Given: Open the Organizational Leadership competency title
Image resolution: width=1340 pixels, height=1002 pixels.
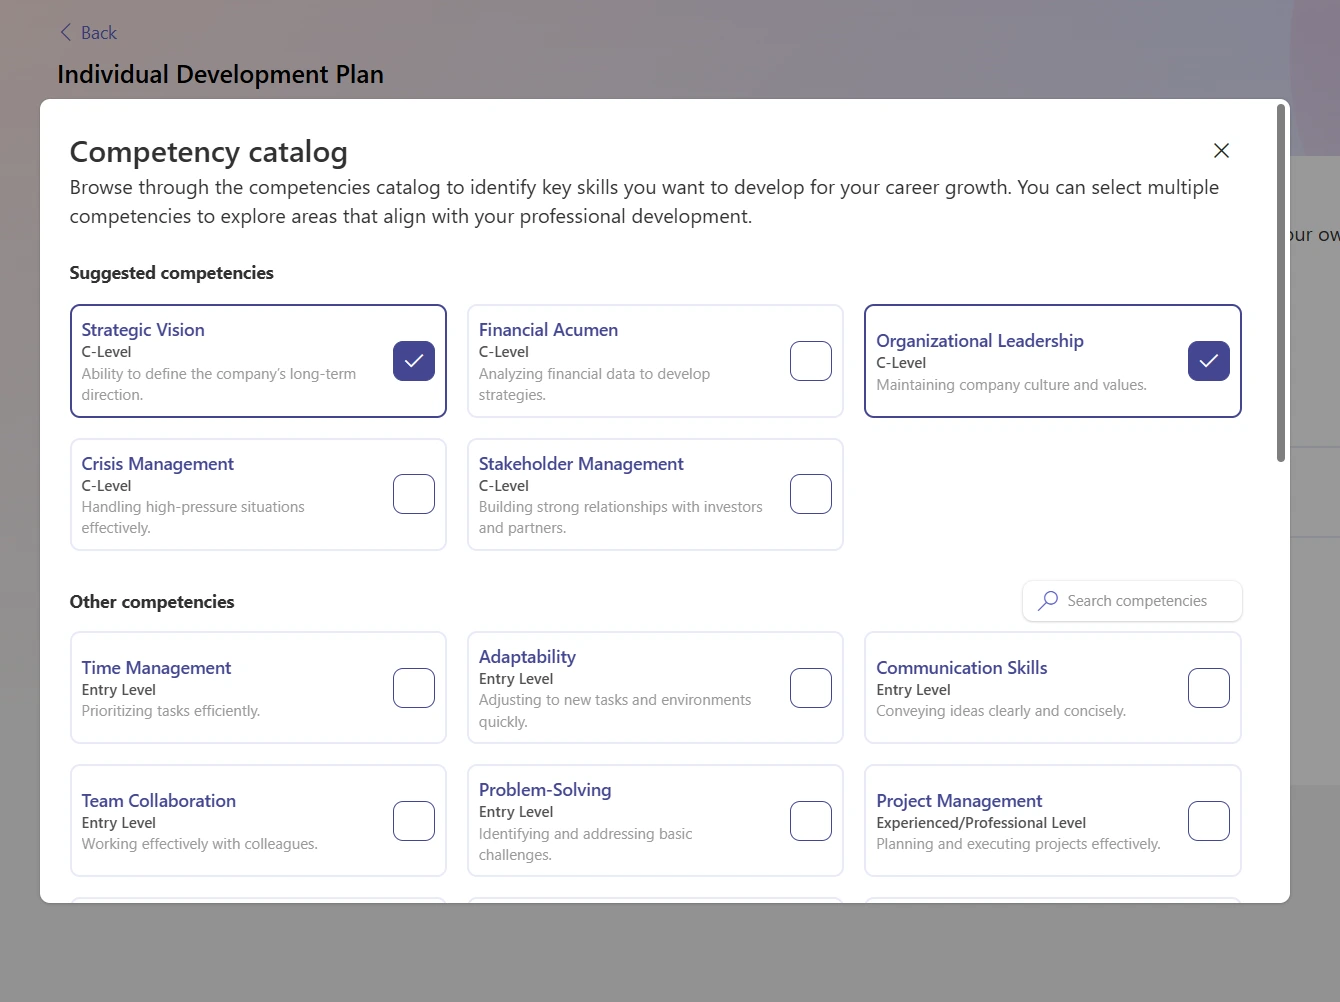Looking at the screenshot, I should click(x=980, y=341).
